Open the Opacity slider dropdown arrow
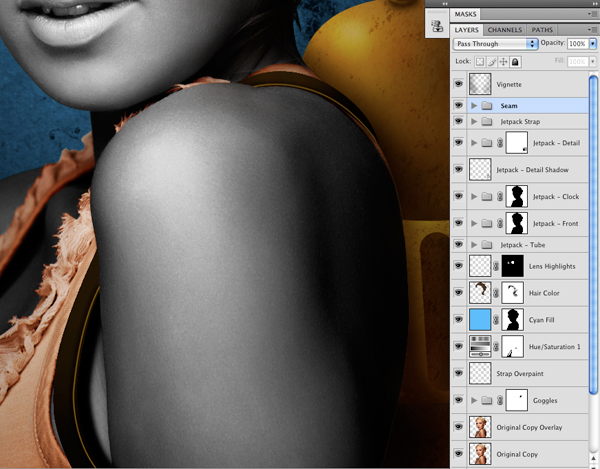Viewport: 600px width, 469px height. coord(593,44)
